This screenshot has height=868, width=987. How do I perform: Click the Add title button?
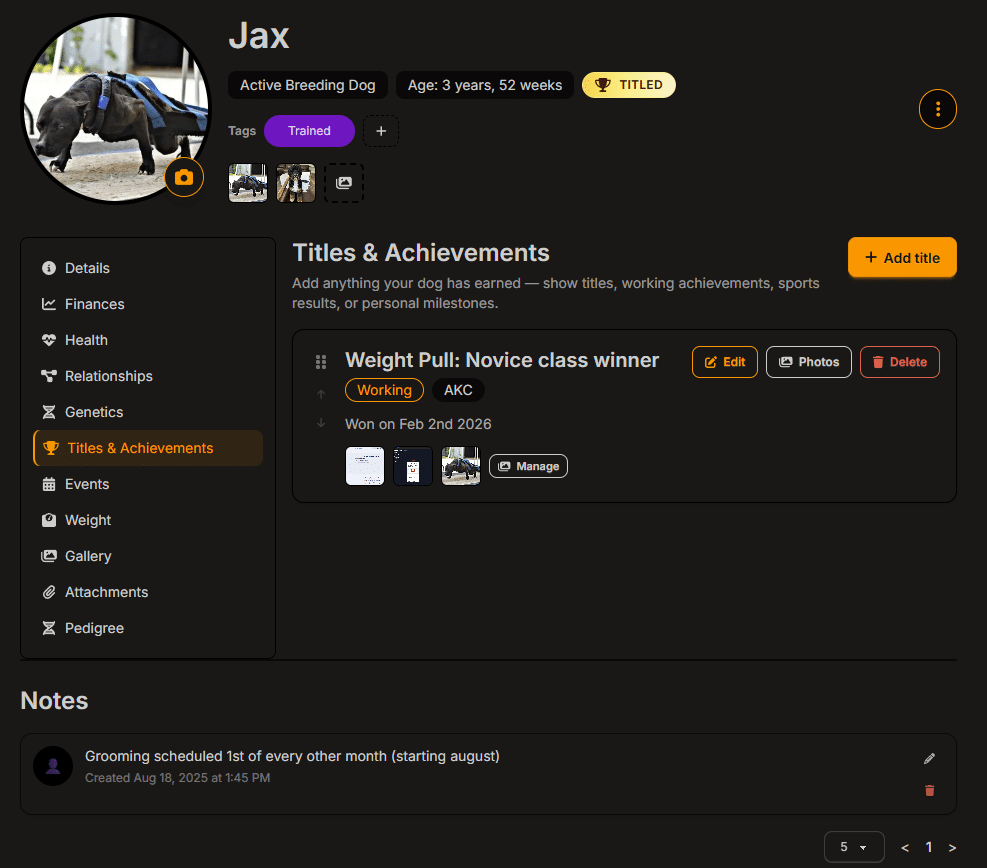tap(902, 258)
